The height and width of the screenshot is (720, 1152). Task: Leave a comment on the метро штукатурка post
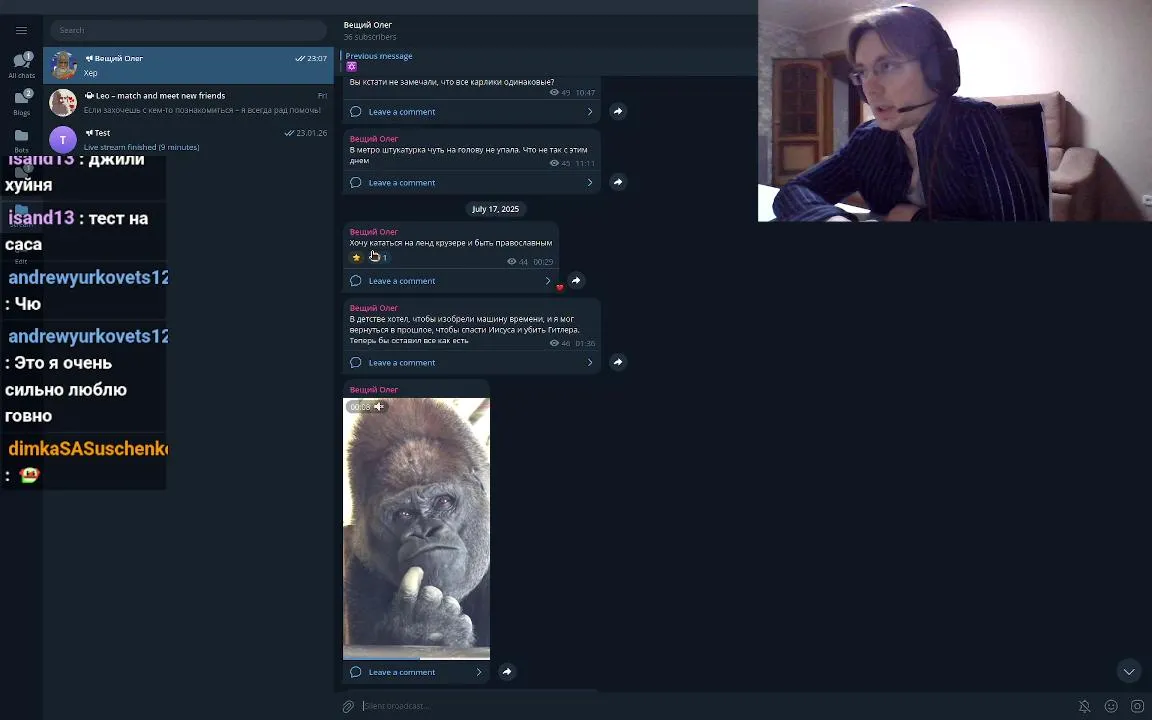pyautogui.click(x=402, y=182)
